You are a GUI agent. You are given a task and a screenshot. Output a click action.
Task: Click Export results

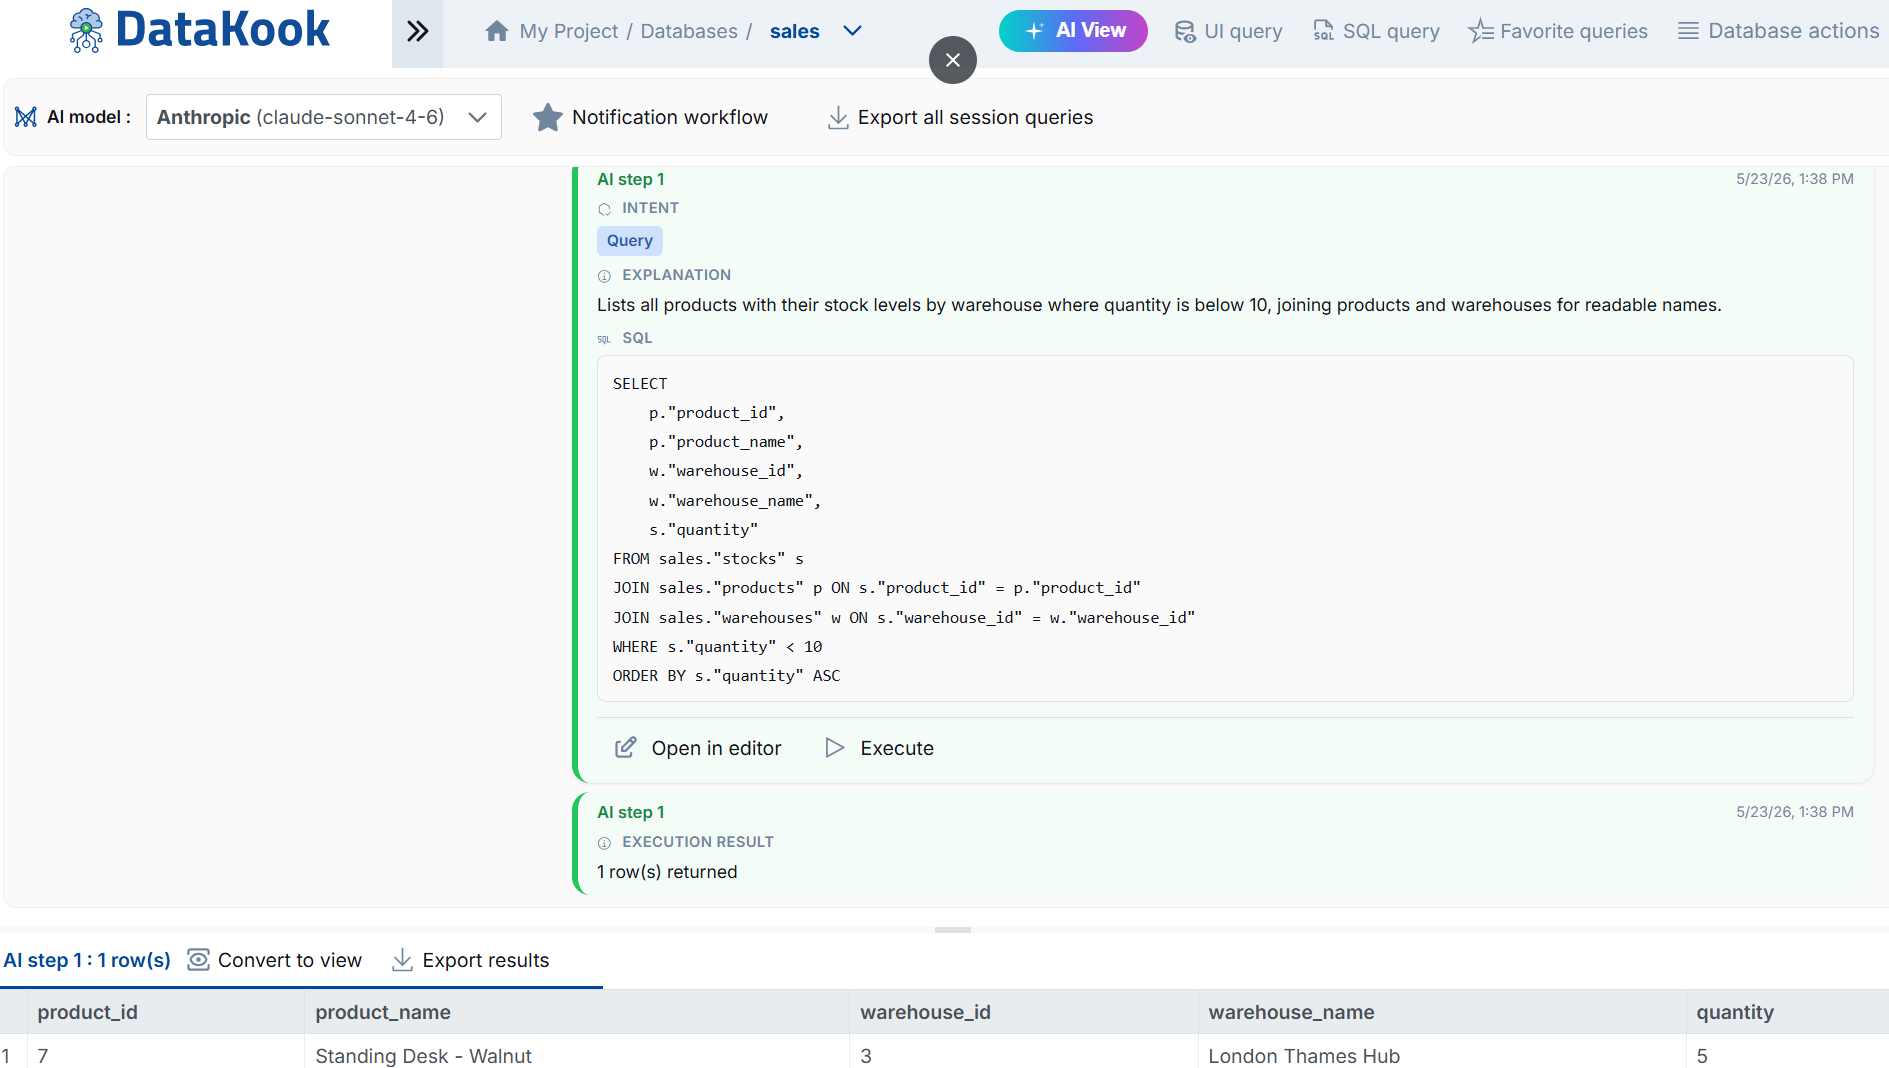coord(470,960)
